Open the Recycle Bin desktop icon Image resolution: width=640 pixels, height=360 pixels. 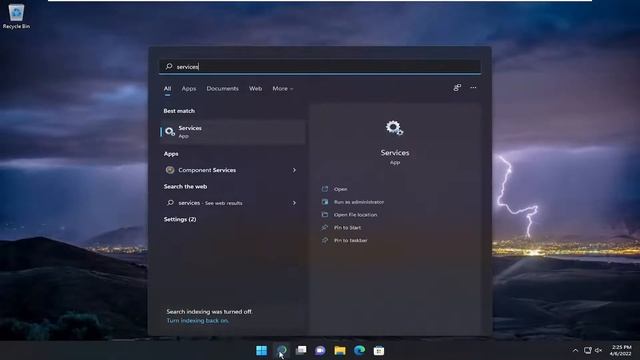point(16,17)
